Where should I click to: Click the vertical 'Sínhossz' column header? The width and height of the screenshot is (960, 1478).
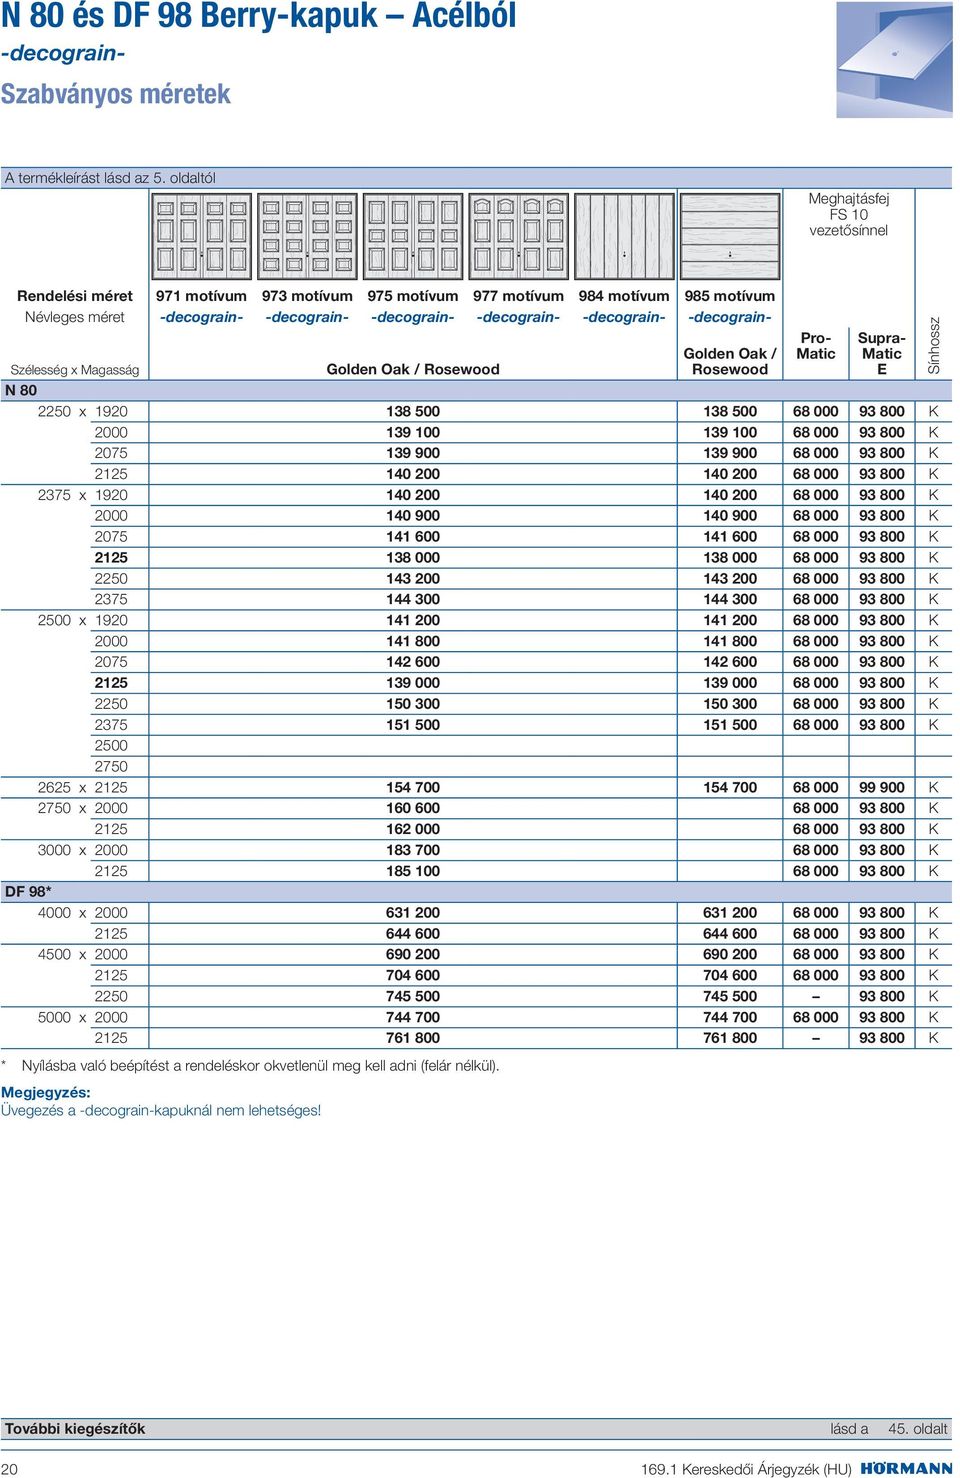point(934,345)
